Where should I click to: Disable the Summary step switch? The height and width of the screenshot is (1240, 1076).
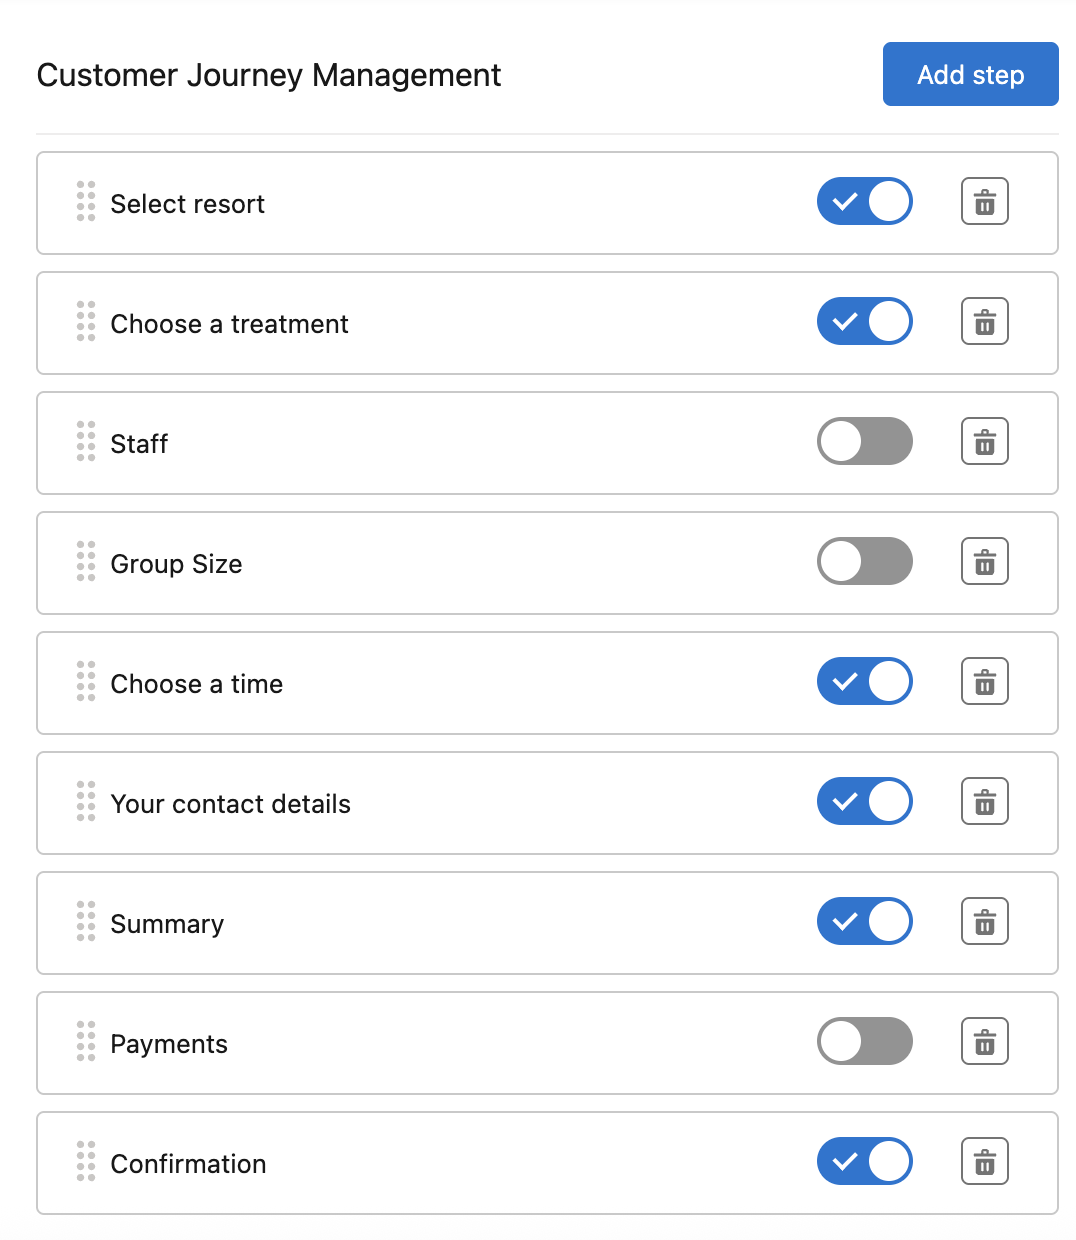[x=864, y=922]
